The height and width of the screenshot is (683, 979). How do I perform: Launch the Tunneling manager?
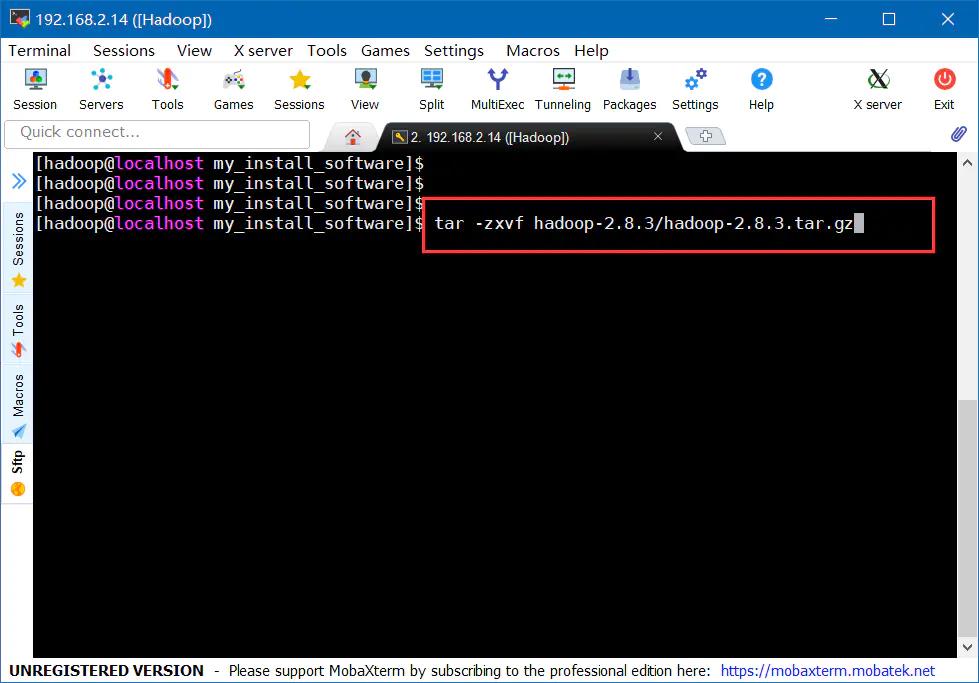coord(563,88)
